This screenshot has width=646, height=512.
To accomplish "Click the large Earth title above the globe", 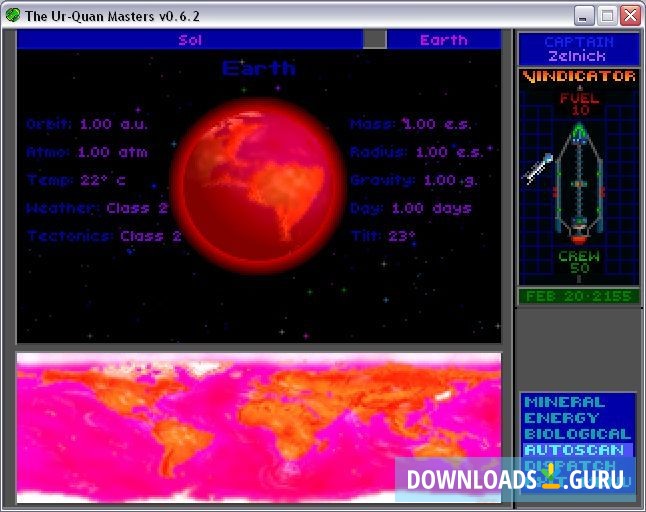I will click(x=259, y=68).
